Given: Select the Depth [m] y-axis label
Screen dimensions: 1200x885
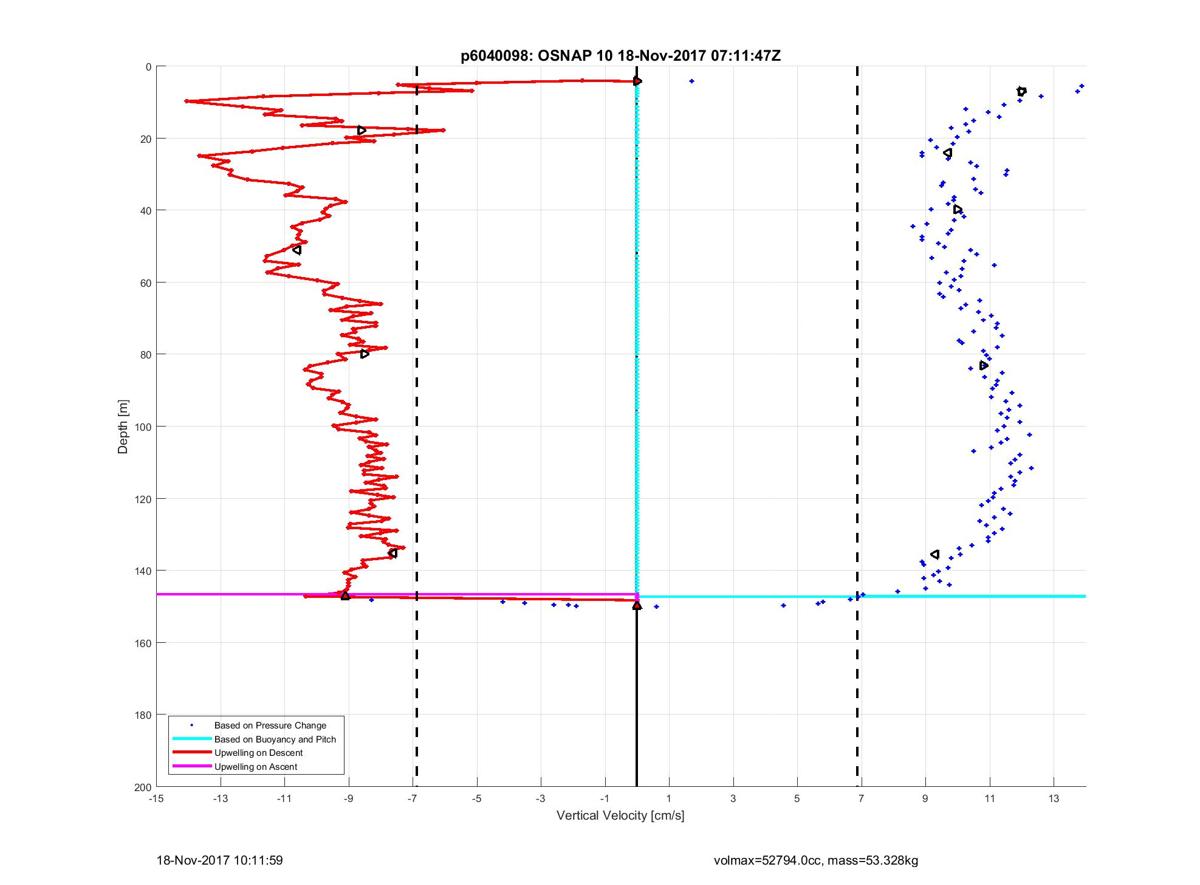Looking at the screenshot, I should tap(124, 427).
